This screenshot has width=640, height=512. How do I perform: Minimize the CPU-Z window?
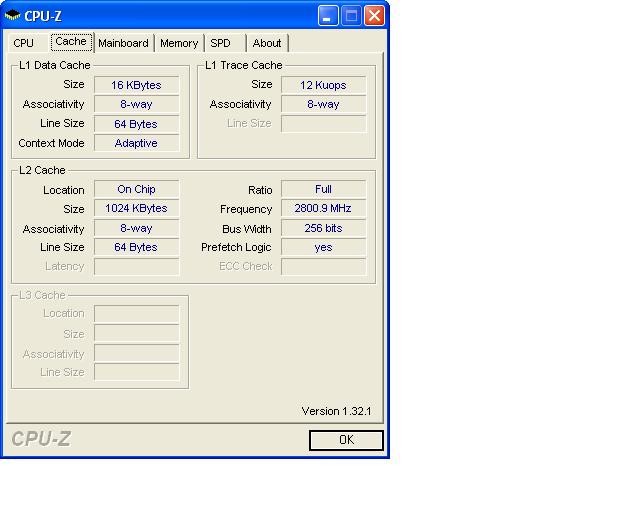329,15
